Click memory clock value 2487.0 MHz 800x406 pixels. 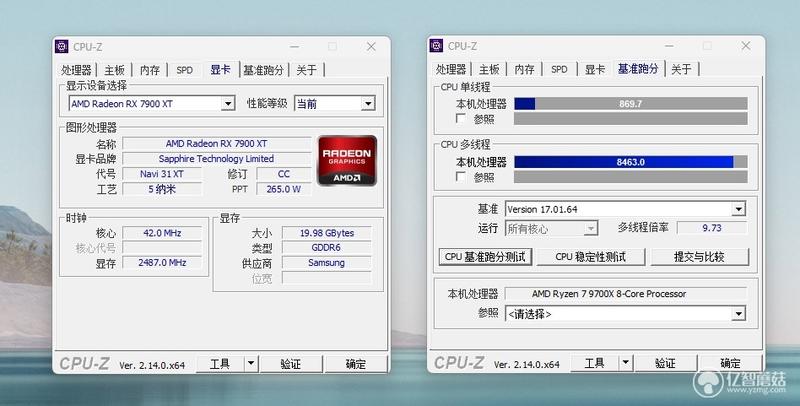[x=162, y=263]
